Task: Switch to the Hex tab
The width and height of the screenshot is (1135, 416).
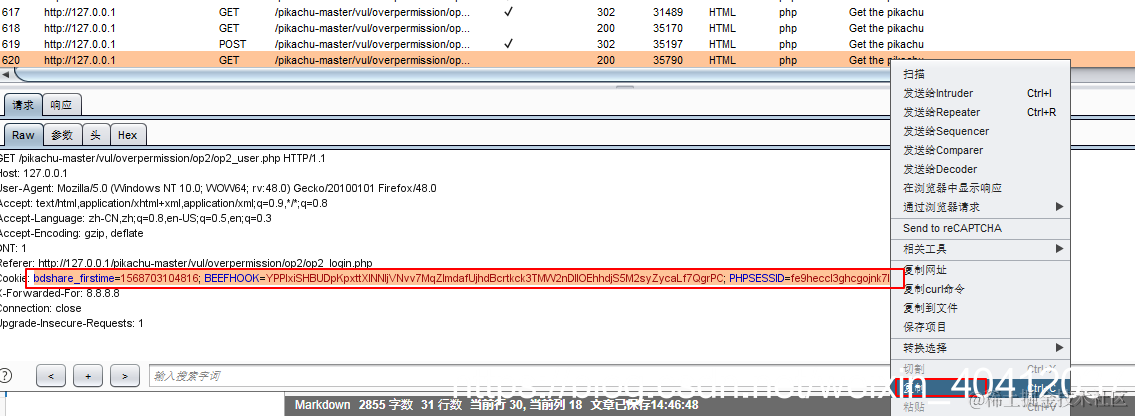Action: click(128, 135)
